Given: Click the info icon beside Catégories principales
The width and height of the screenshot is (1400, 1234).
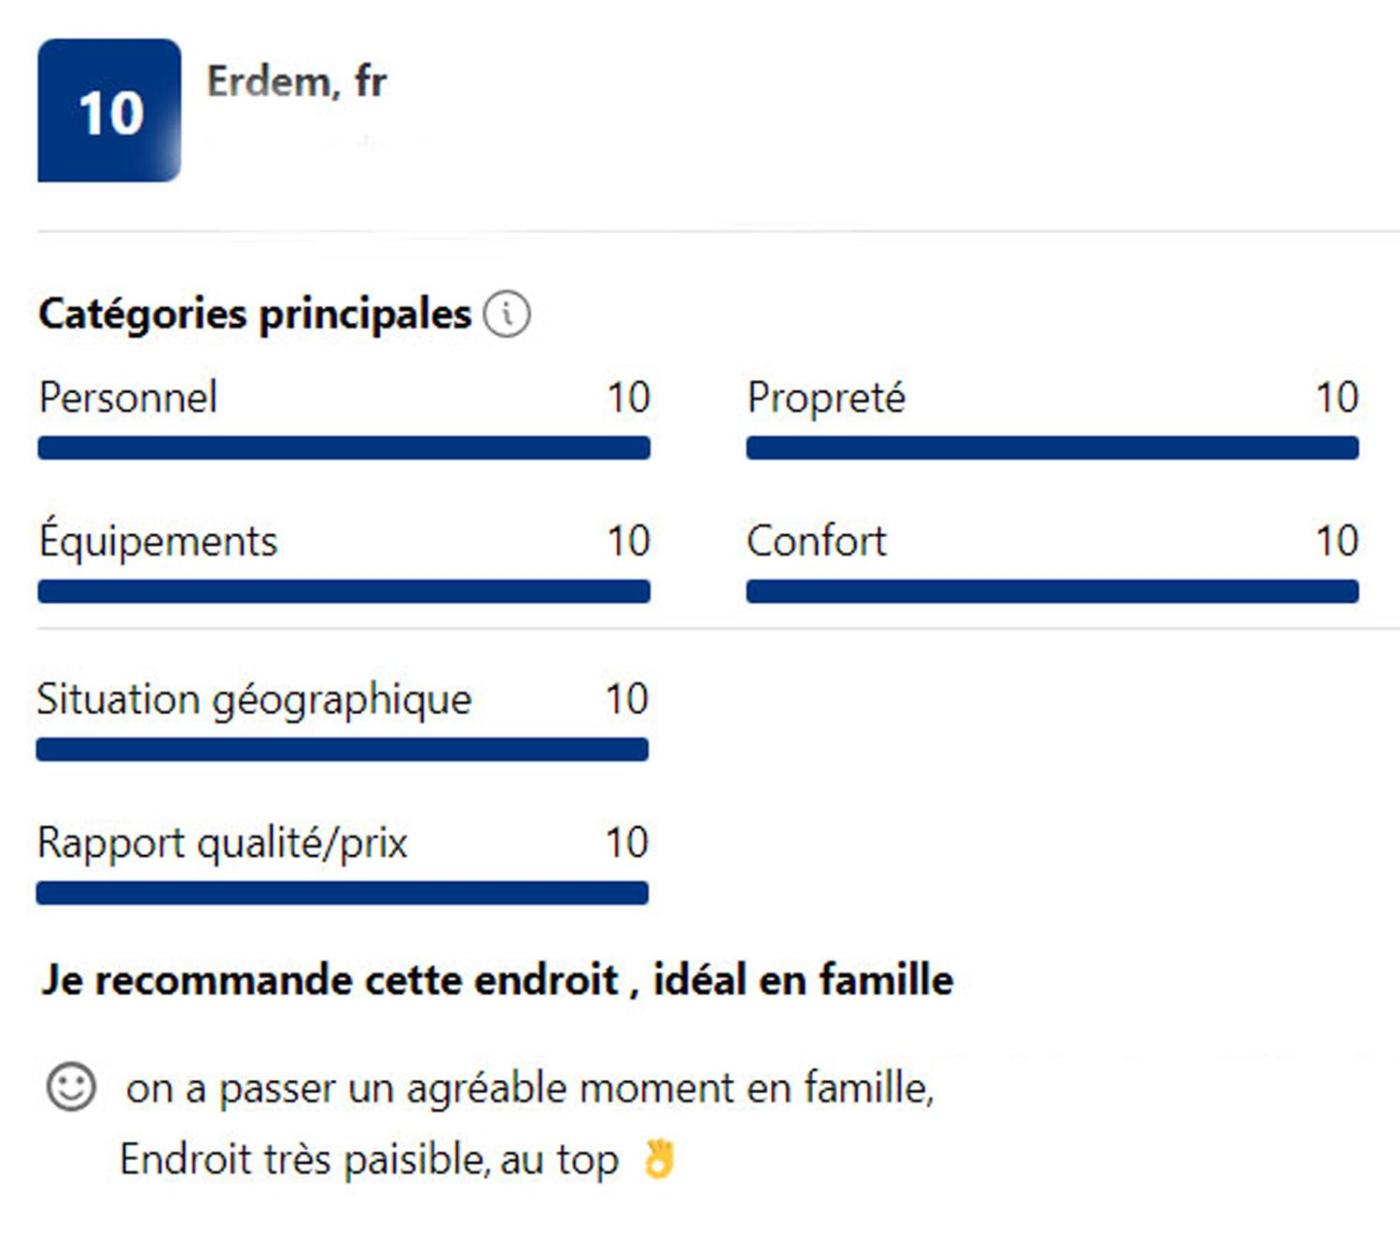Looking at the screenshot, I should click(x=507, y=315).
